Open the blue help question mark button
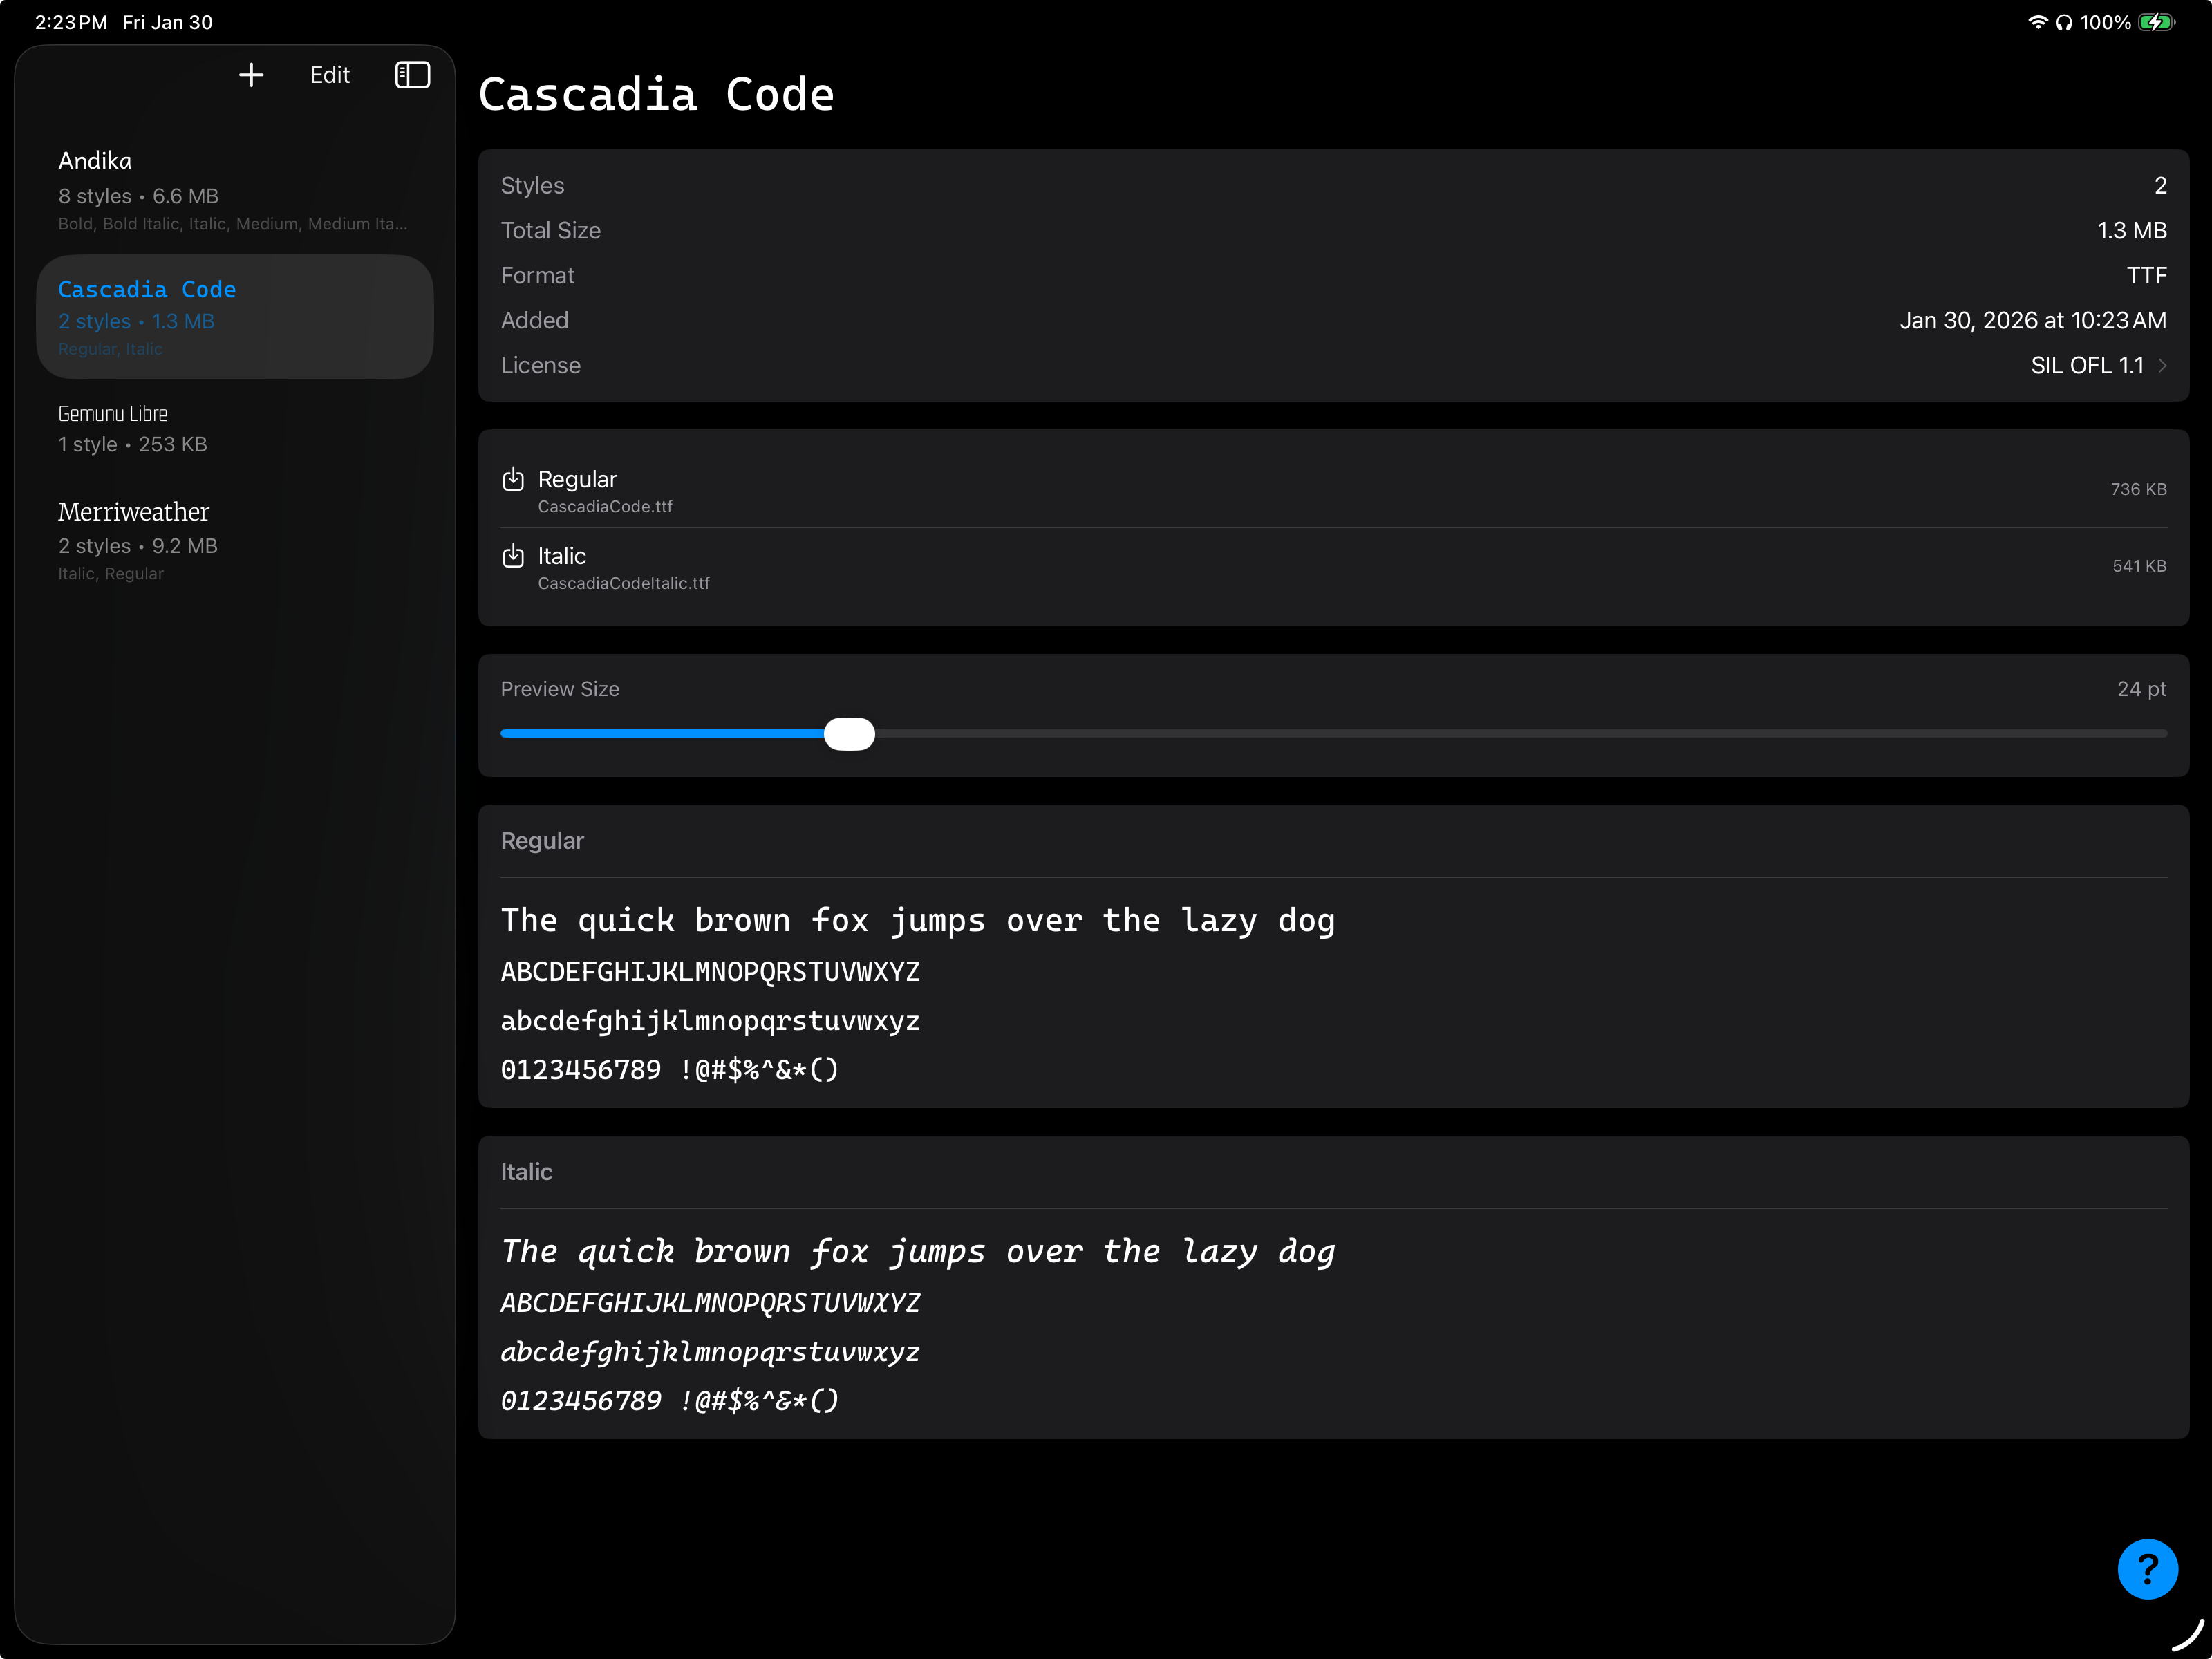 click(2147, 1569)
